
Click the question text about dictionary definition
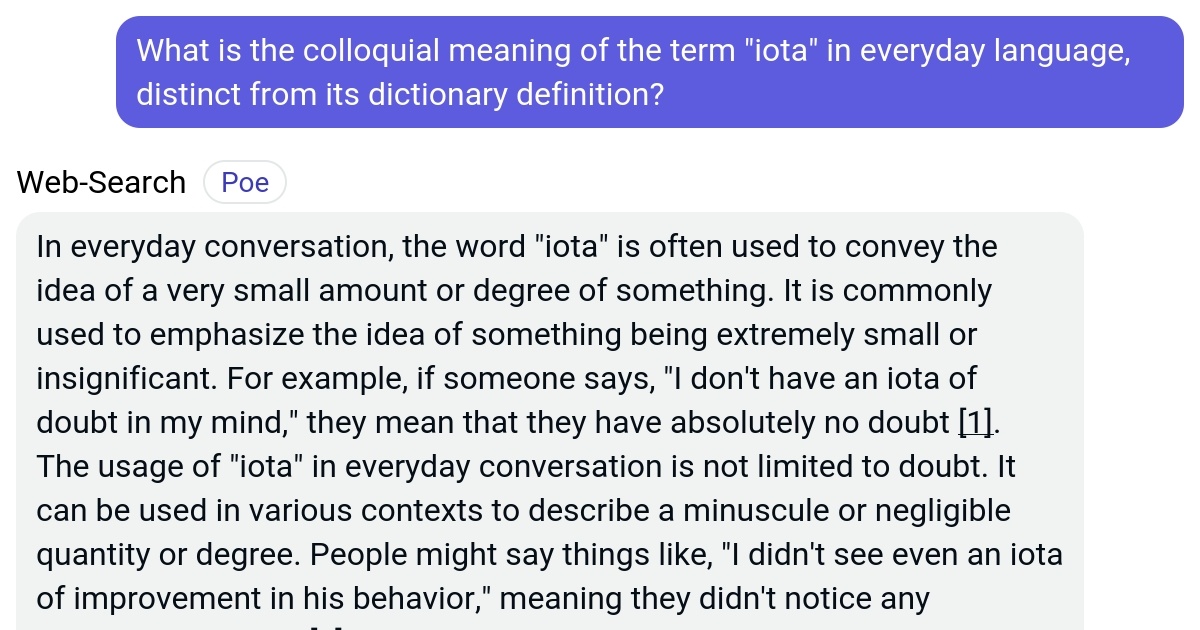(x=400, y=94)
